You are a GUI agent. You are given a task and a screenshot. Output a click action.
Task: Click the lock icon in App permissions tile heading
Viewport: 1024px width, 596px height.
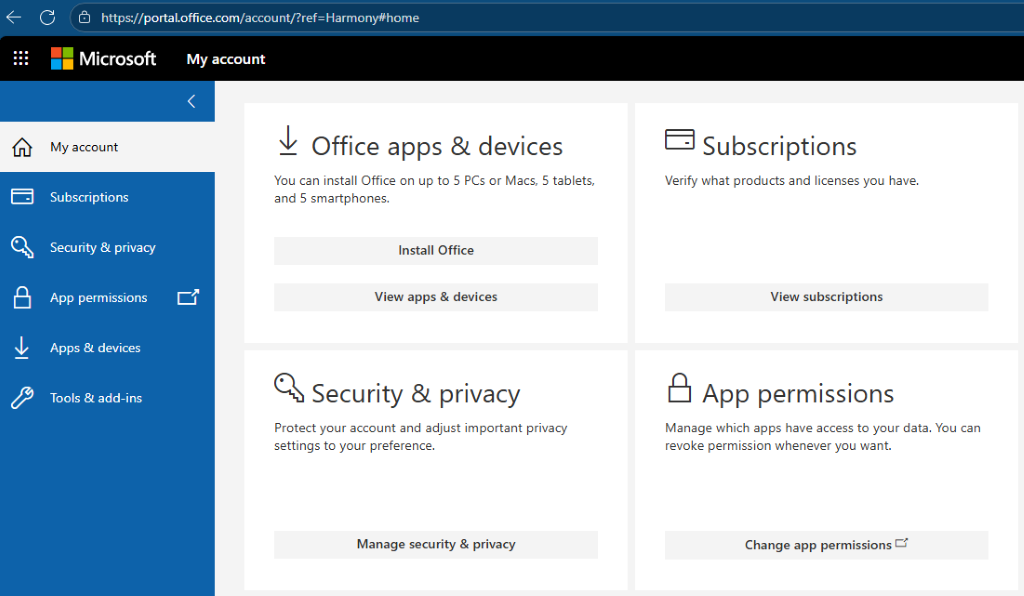pos(679,388)
